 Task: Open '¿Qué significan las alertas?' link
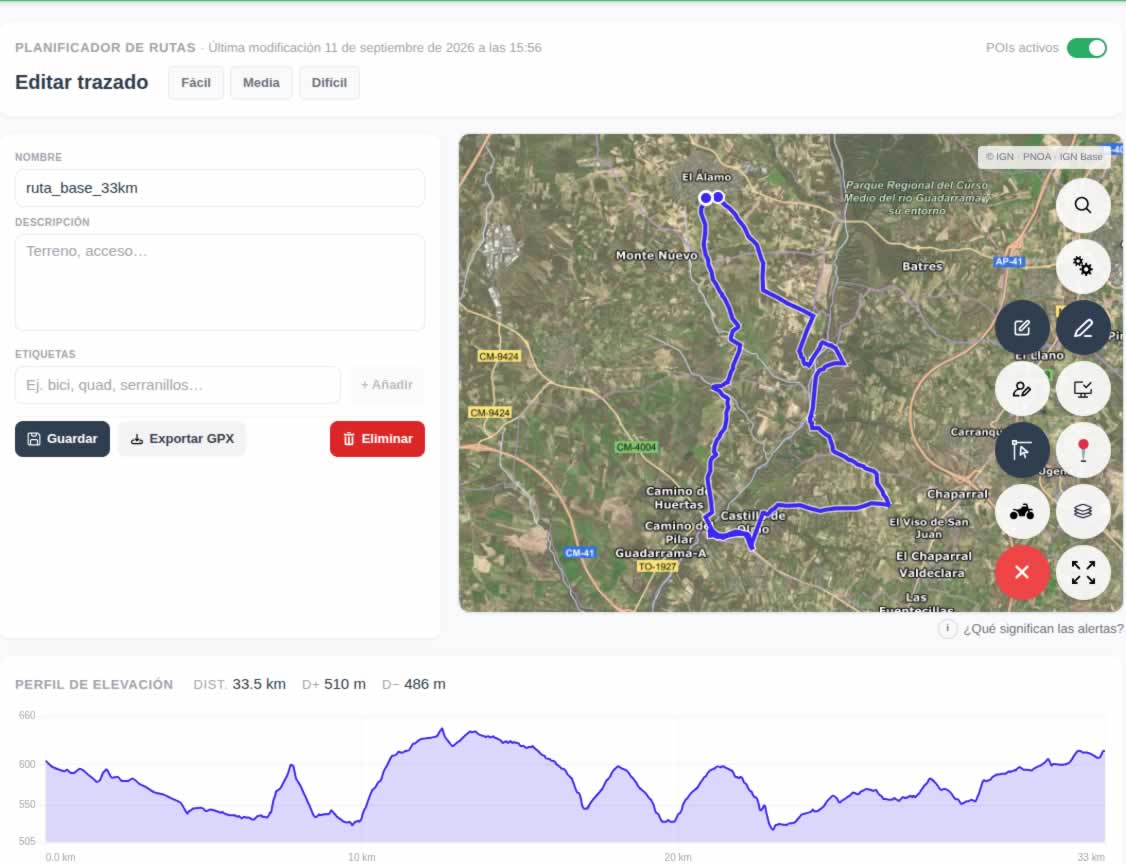point(1043,629)
